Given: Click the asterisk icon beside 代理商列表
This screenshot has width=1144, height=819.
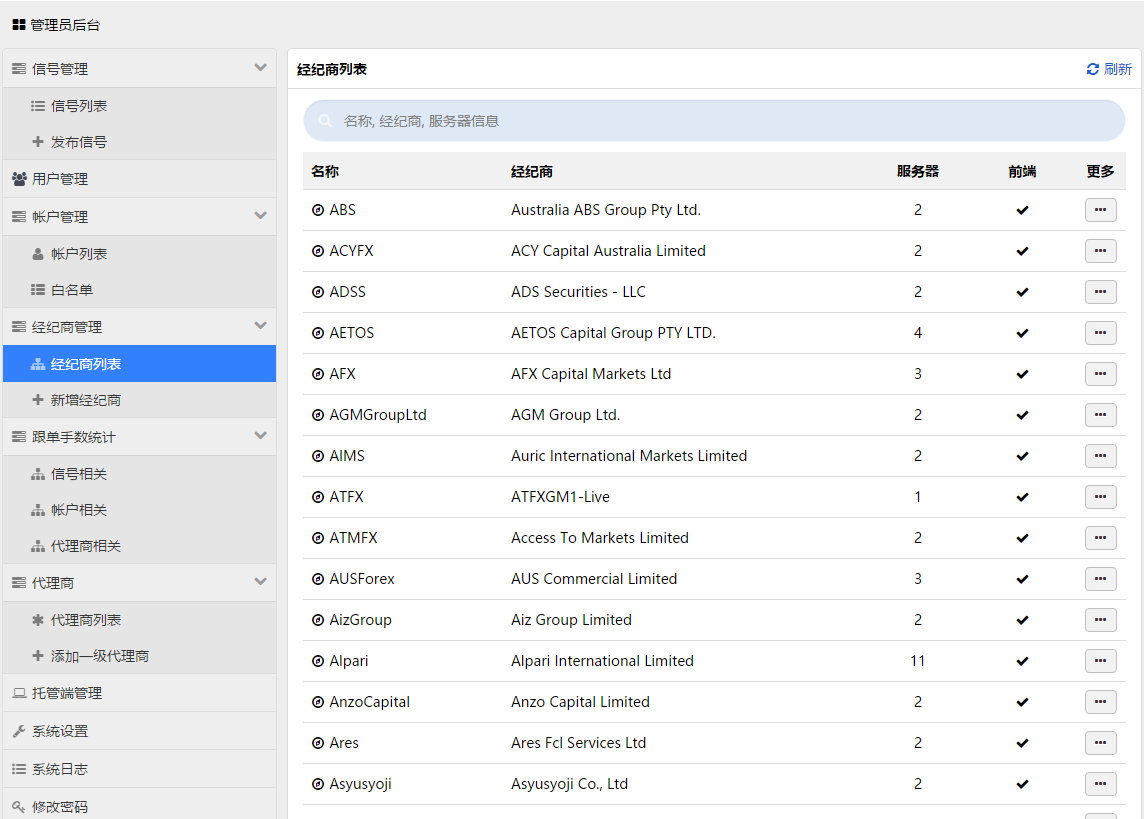Looking at the screenshot, I should pos(38,620).
